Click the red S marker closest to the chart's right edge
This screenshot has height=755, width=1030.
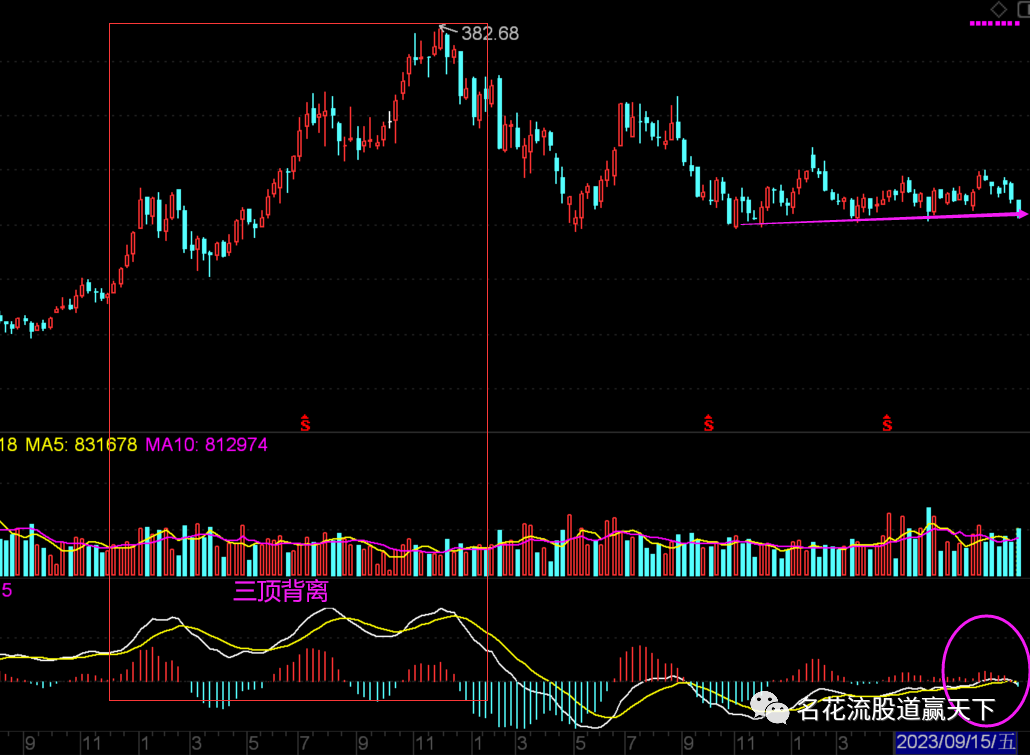[887, 424]
